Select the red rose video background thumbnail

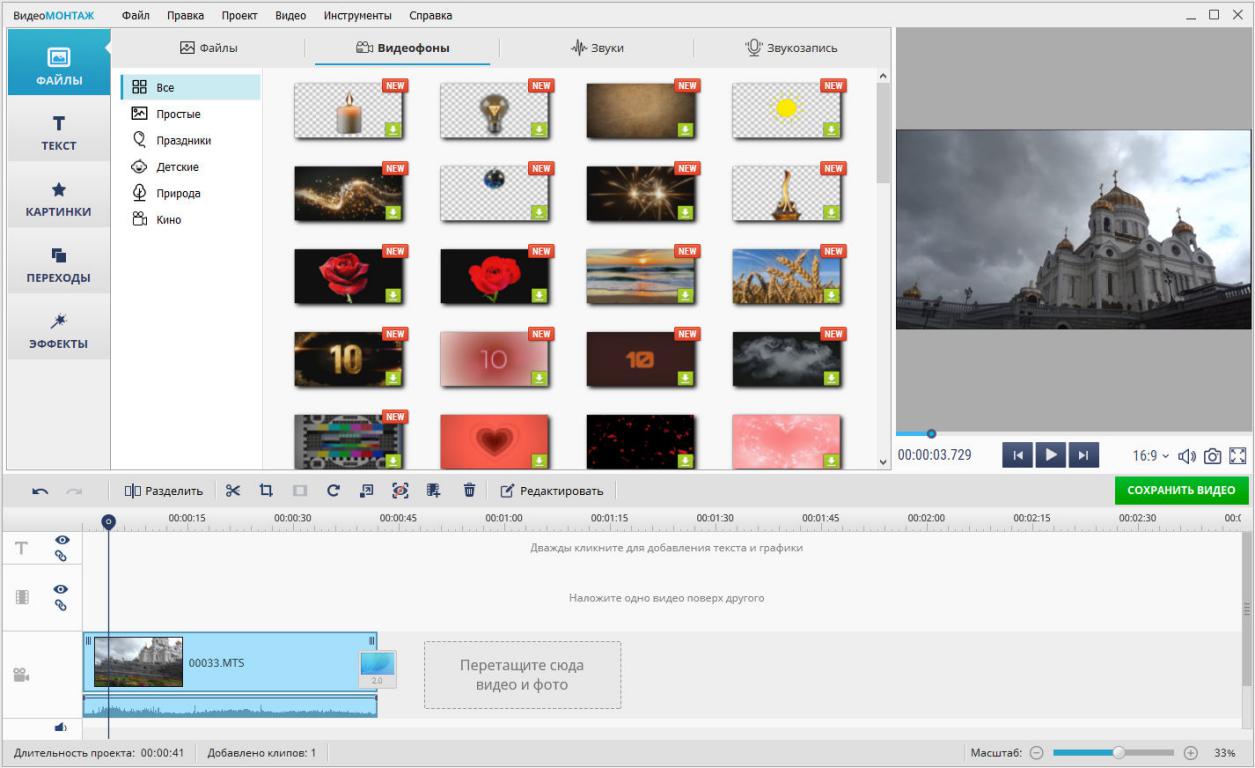349,275
